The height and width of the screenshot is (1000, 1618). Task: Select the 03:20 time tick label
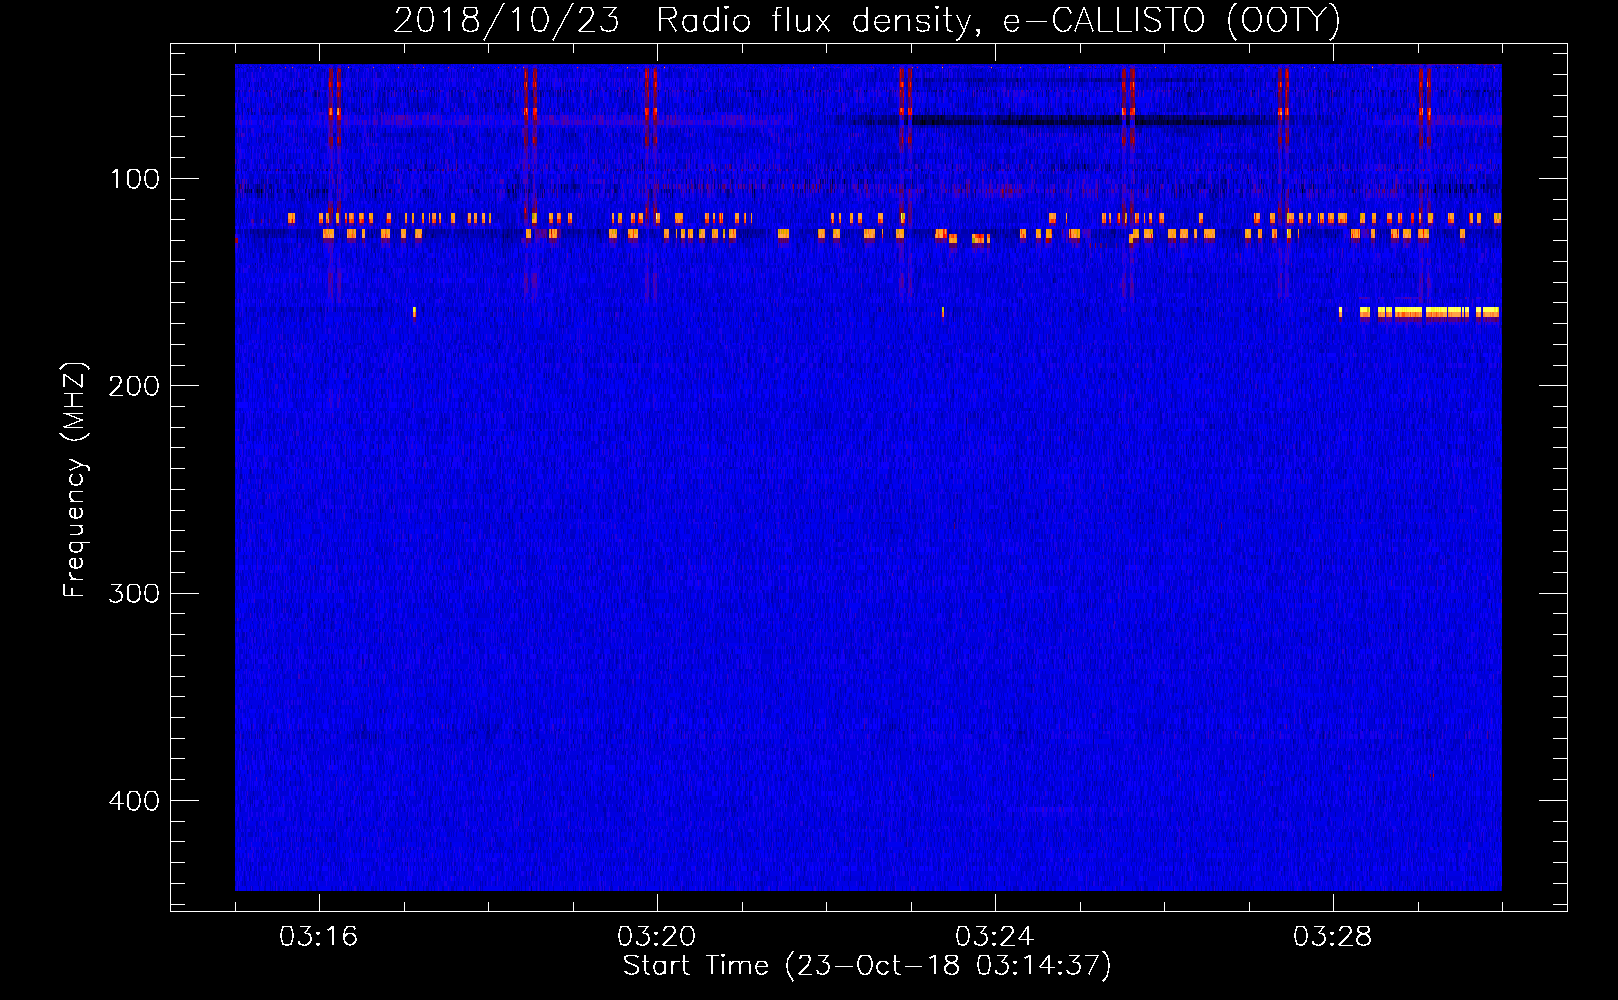click(x=656, y=937)
